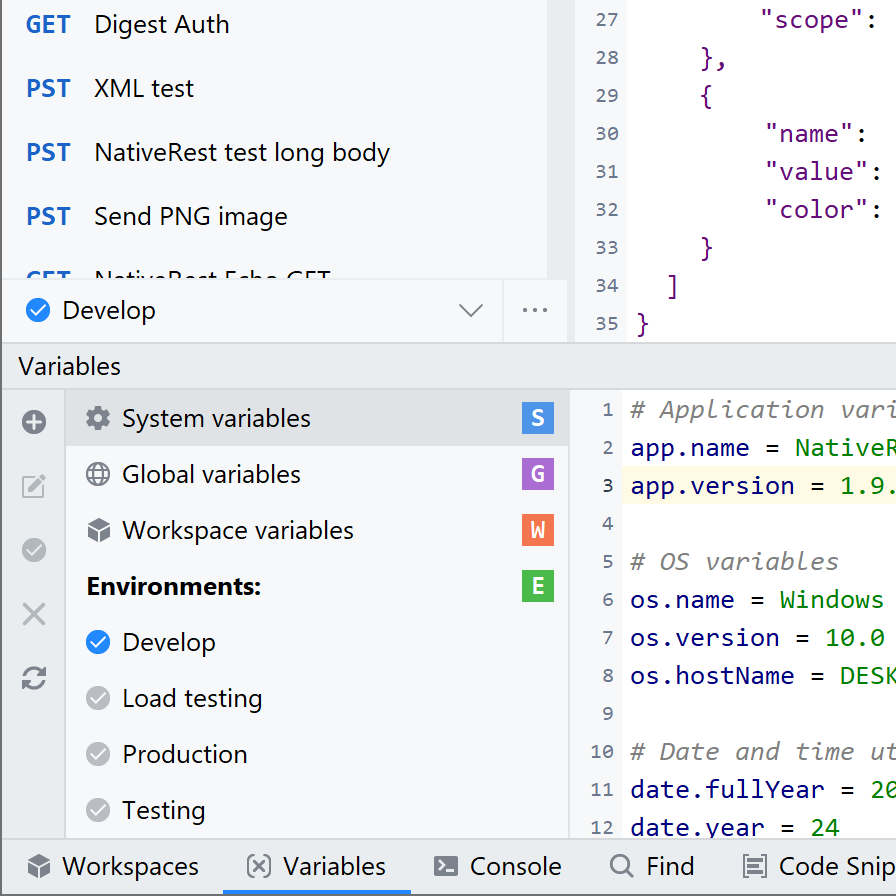Click the orange W badge for Workspace variables
Screen dimensions: 896x896
[x=538, y=530]
